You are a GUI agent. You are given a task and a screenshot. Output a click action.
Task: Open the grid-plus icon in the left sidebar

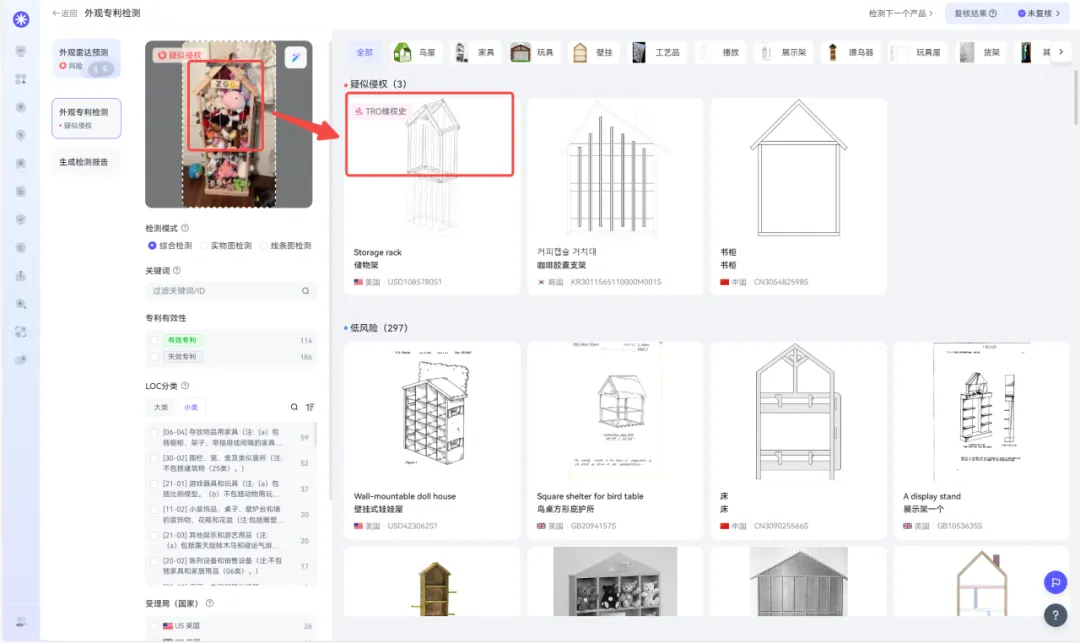21,79
